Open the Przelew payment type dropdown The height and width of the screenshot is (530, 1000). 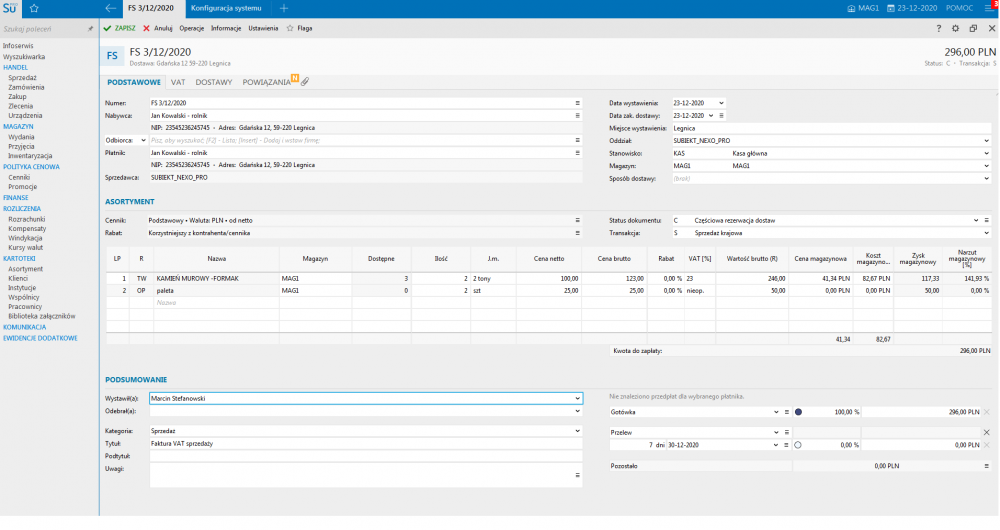click(x=776, y=432)
